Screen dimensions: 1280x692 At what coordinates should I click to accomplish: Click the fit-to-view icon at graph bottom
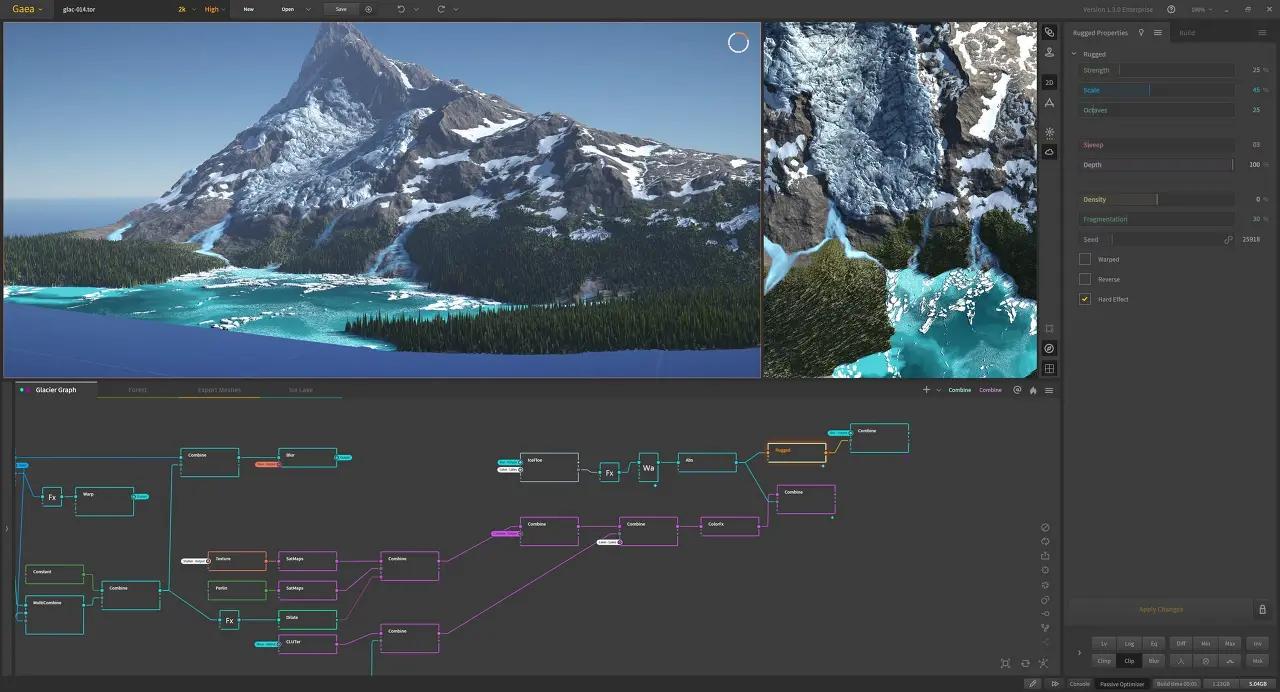[1005, 663]
